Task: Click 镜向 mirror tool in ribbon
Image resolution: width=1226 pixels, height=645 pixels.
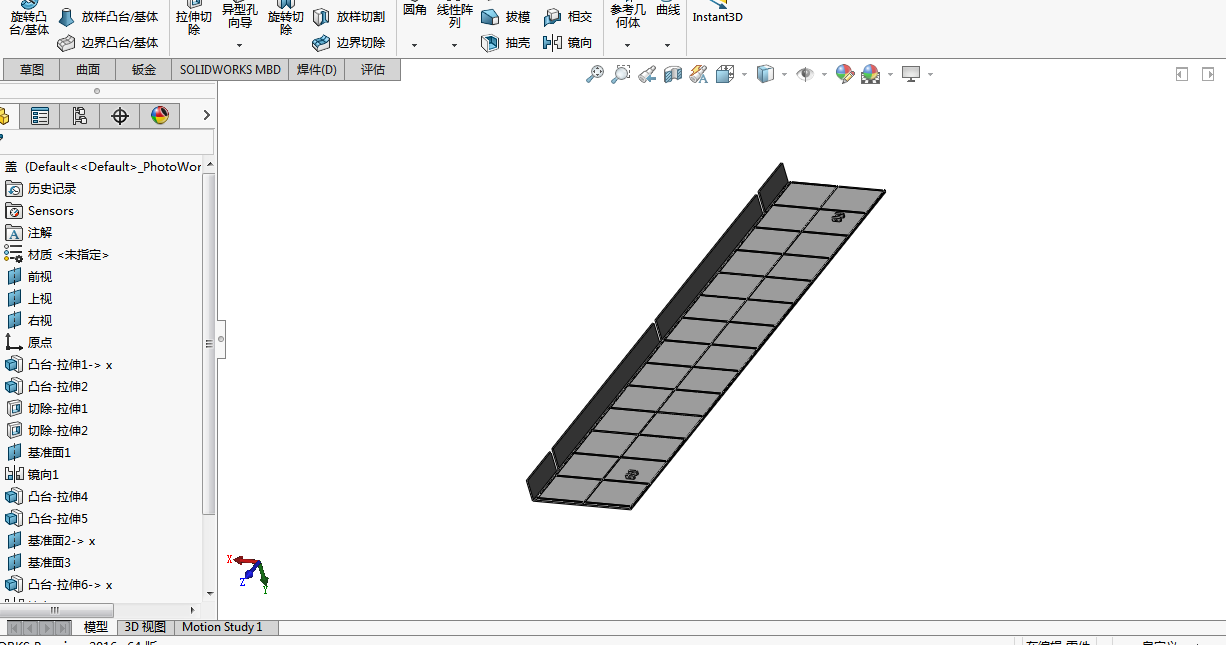Action: click(568, 43)
